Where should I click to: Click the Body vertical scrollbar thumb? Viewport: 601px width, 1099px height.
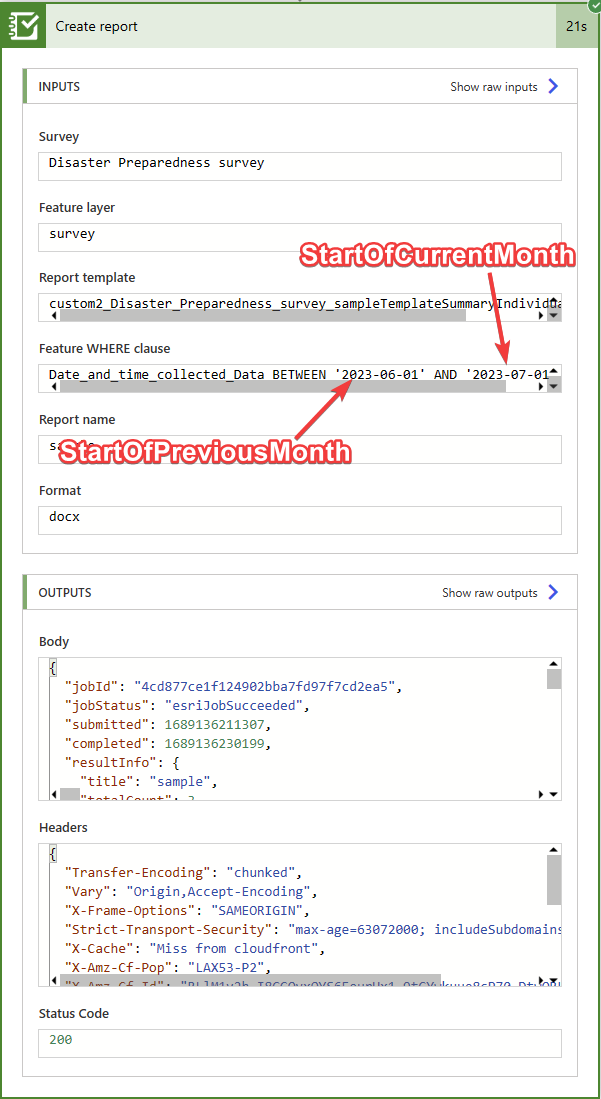(x=554, y=679)
